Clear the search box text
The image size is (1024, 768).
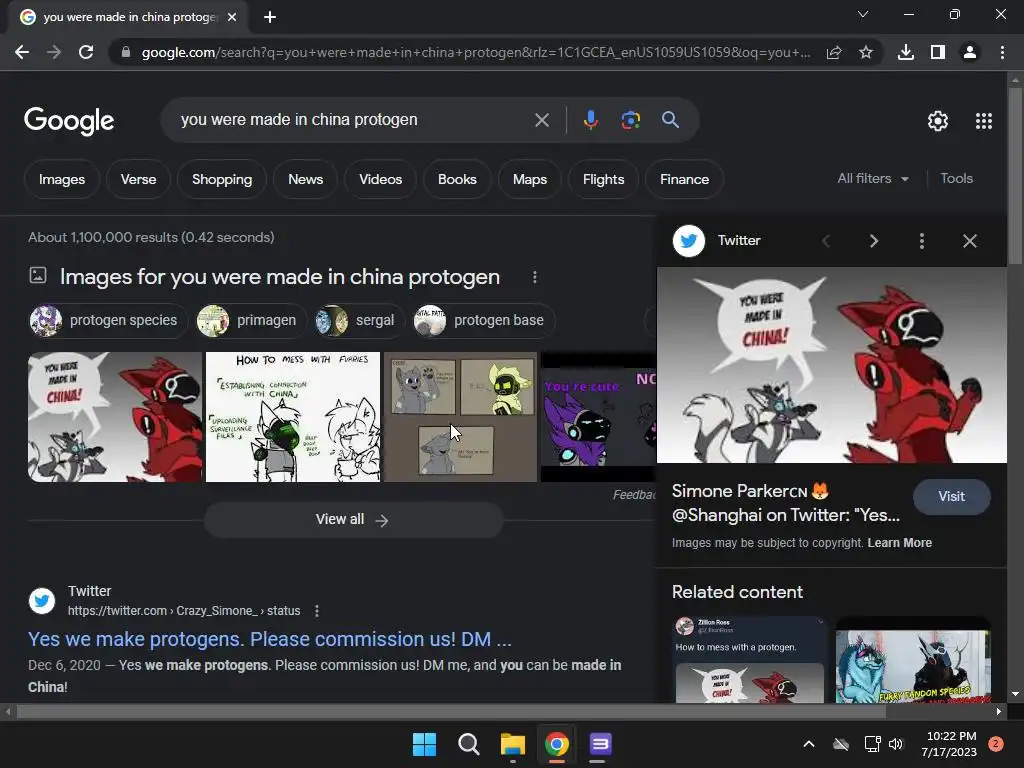pyautogui.click(x=542, y=120)
